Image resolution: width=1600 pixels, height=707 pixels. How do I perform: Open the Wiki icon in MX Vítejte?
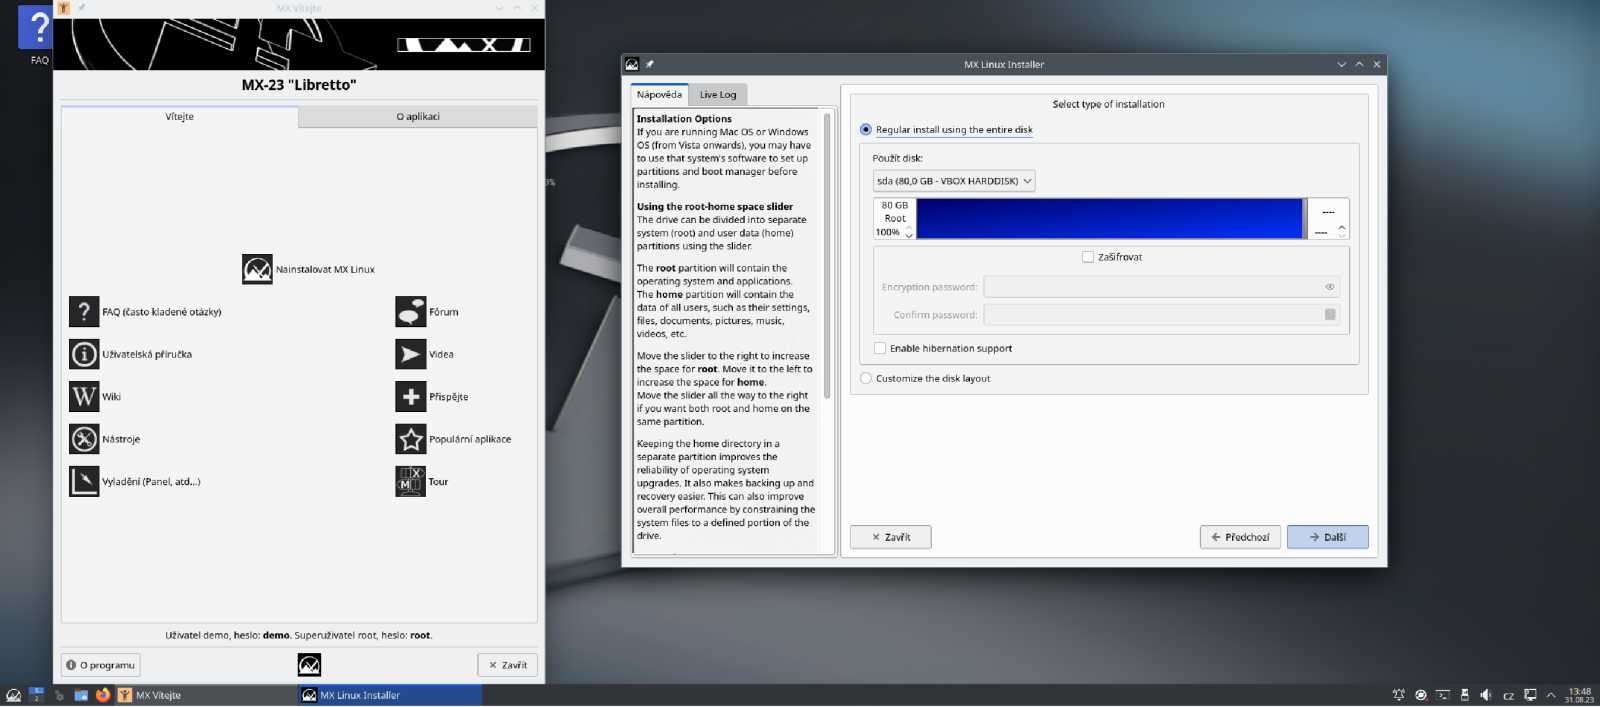click(x=84, y=397)
